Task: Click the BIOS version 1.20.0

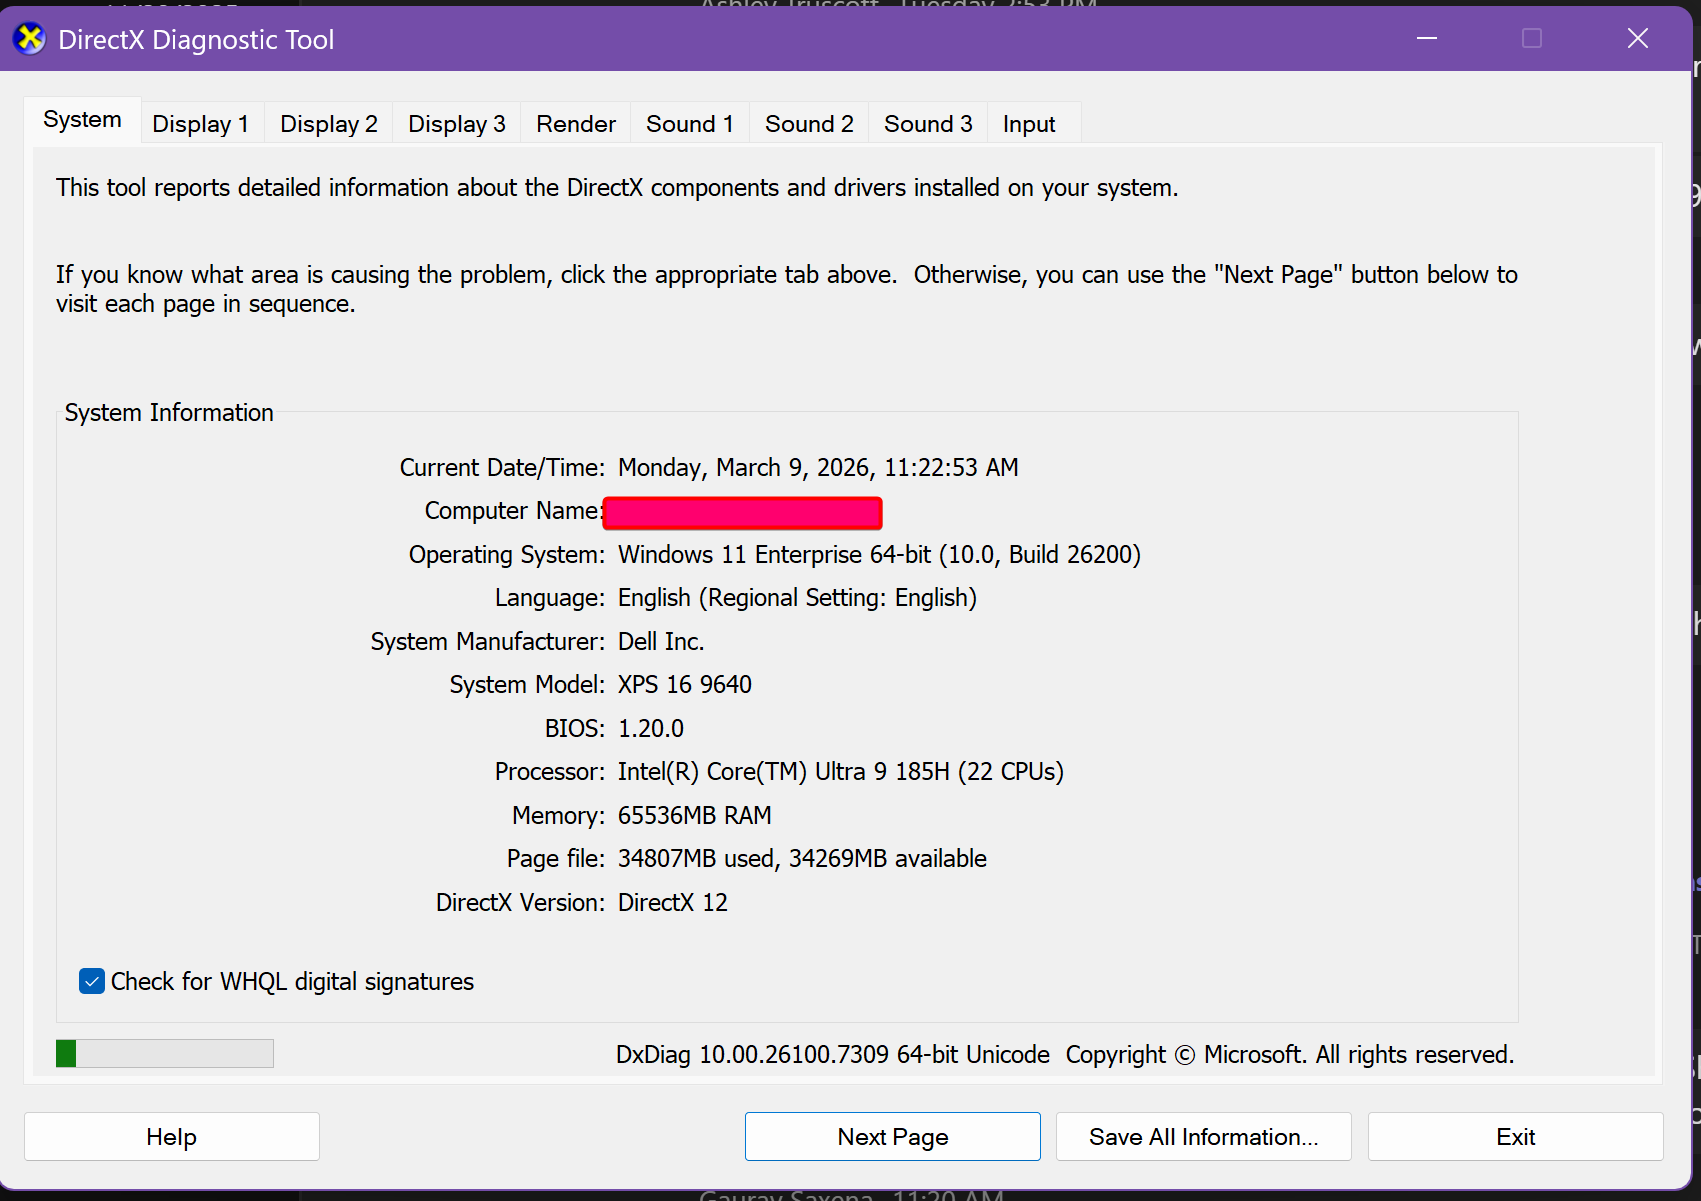Action: [x=651, y=729]
